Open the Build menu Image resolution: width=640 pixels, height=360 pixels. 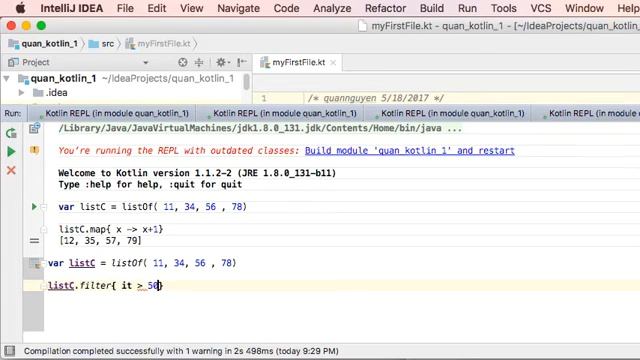[x=431, y=8]
